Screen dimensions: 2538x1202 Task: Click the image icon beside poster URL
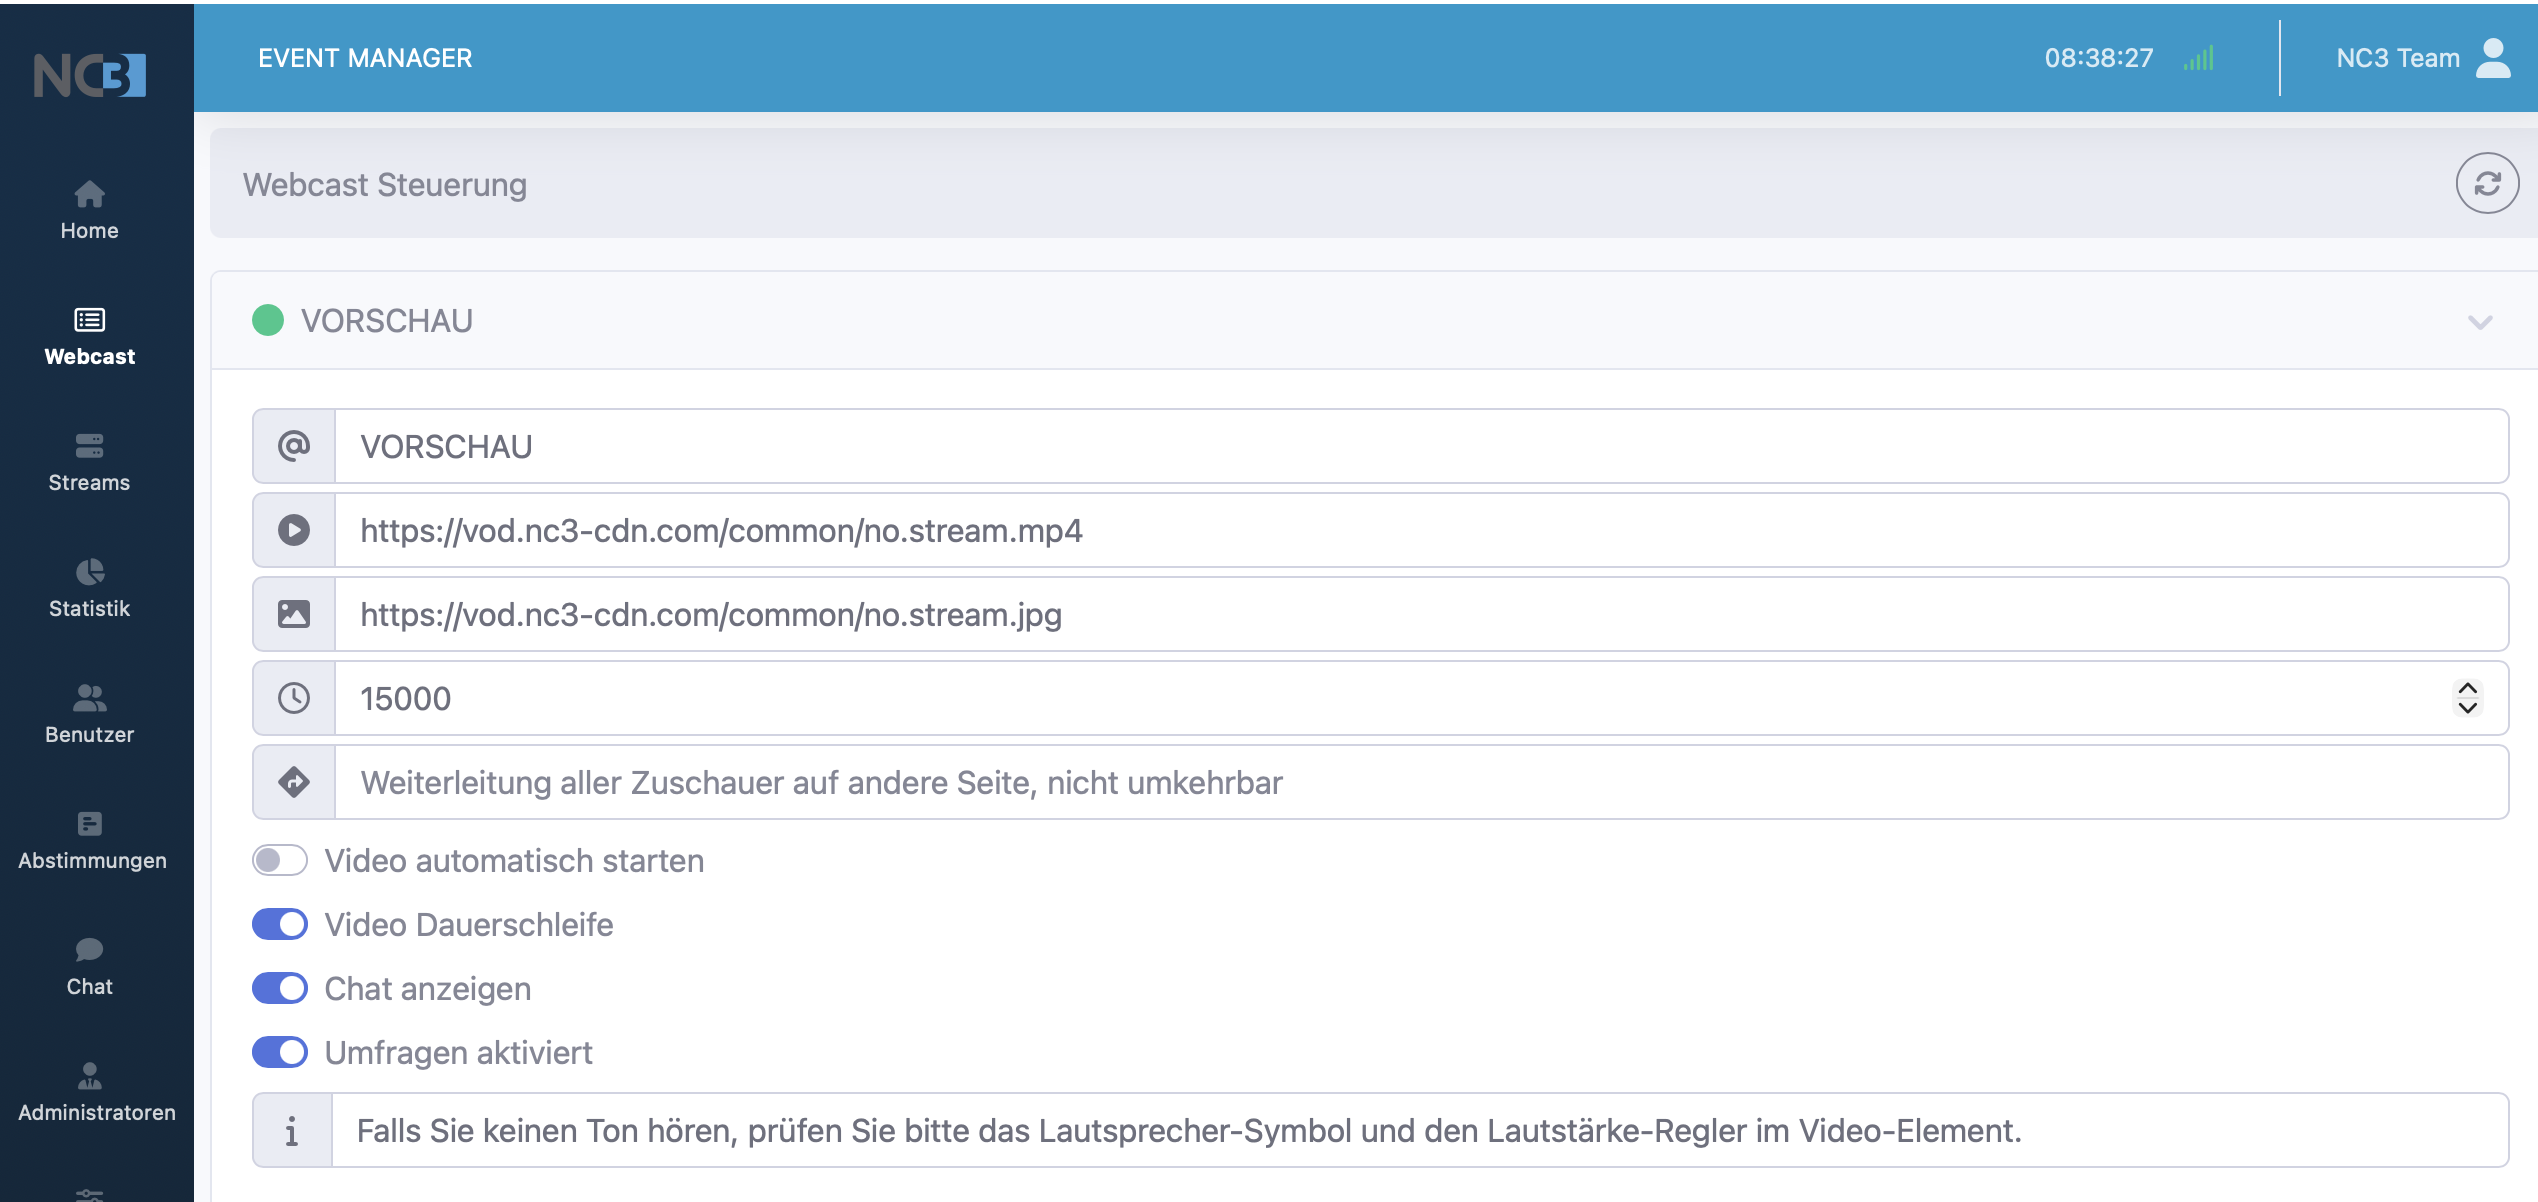pyautogui.click(x=294, y=614)
